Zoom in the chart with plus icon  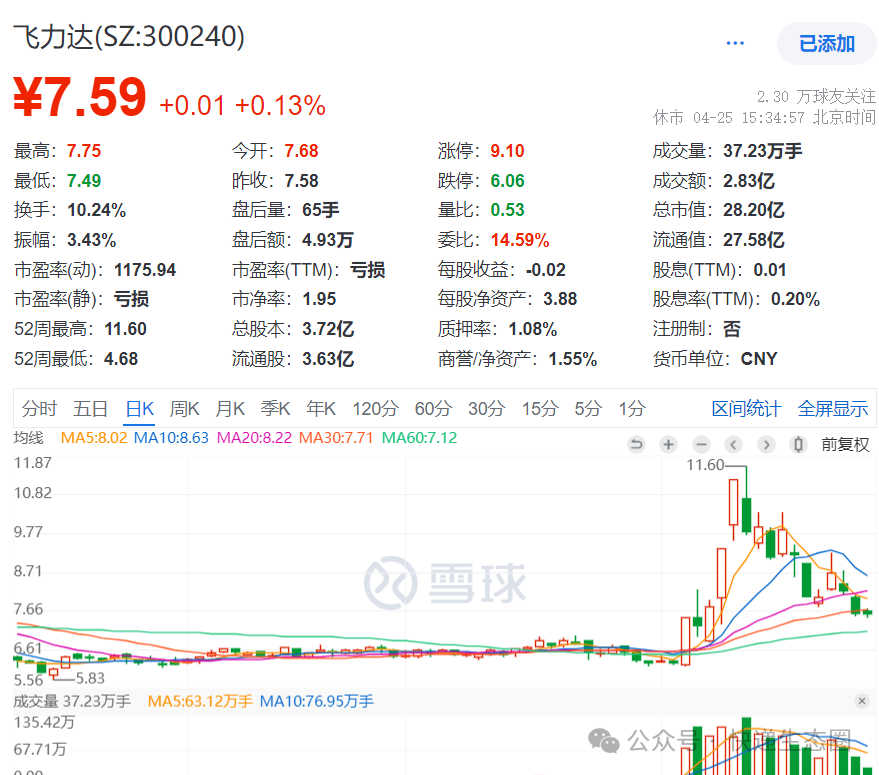[668, 445]
